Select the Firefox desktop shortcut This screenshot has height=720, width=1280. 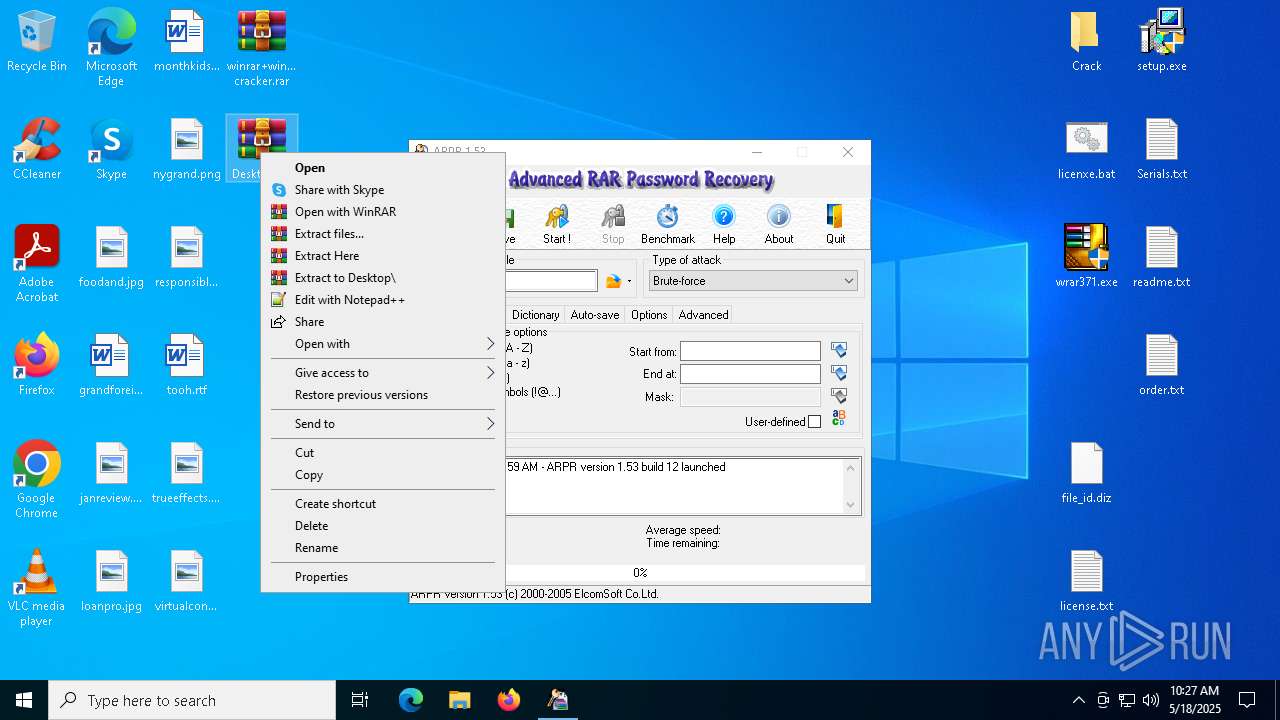click(x=37, y=366)
